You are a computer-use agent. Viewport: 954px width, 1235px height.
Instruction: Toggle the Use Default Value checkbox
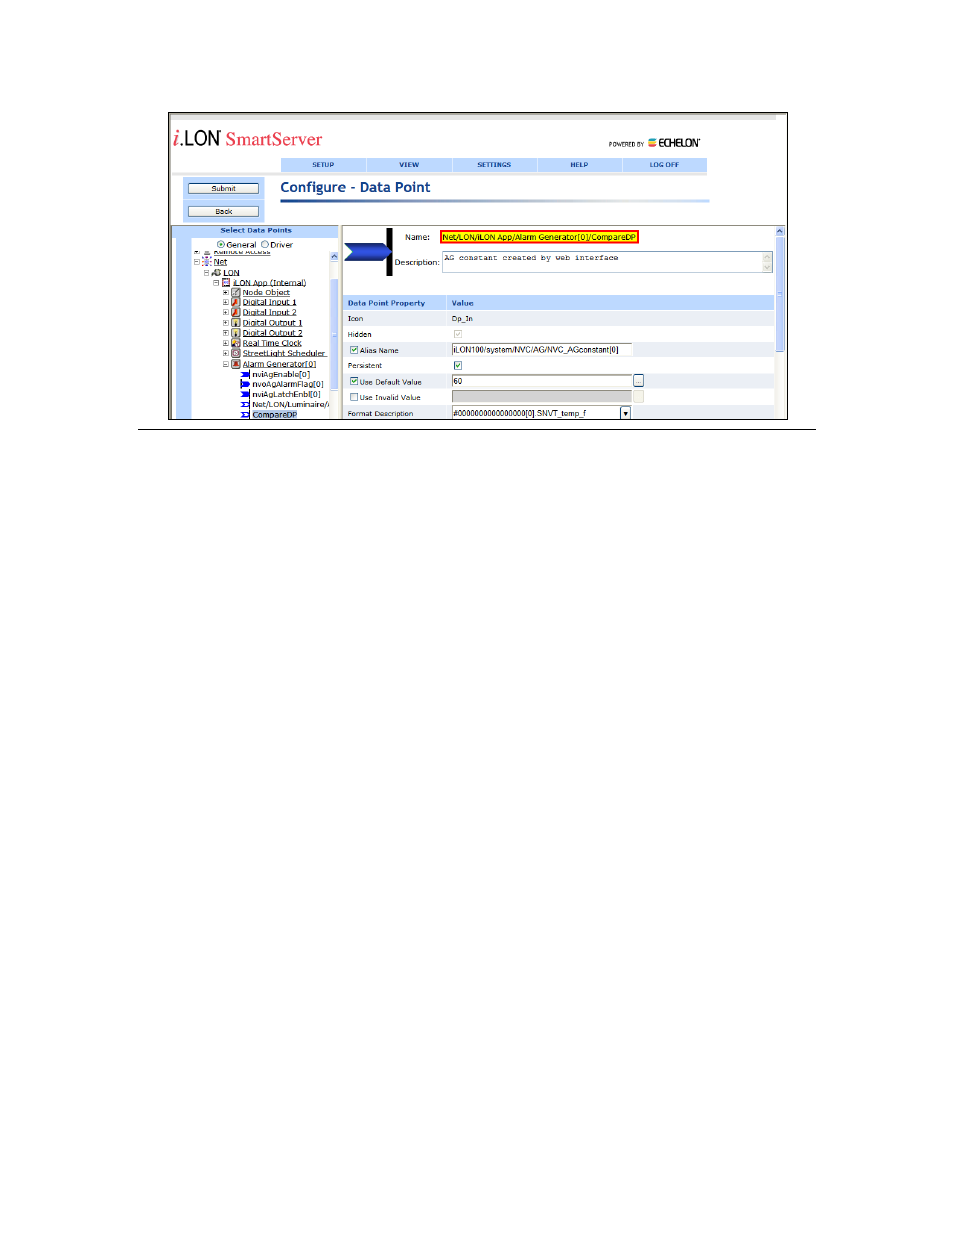(x=354, y=381)
